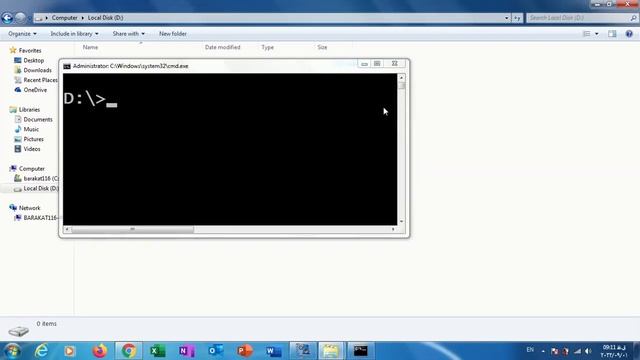The width and height of the screenshot is (640, 360).
Task: Sort by the Size column header
Action: click(322, 47)
